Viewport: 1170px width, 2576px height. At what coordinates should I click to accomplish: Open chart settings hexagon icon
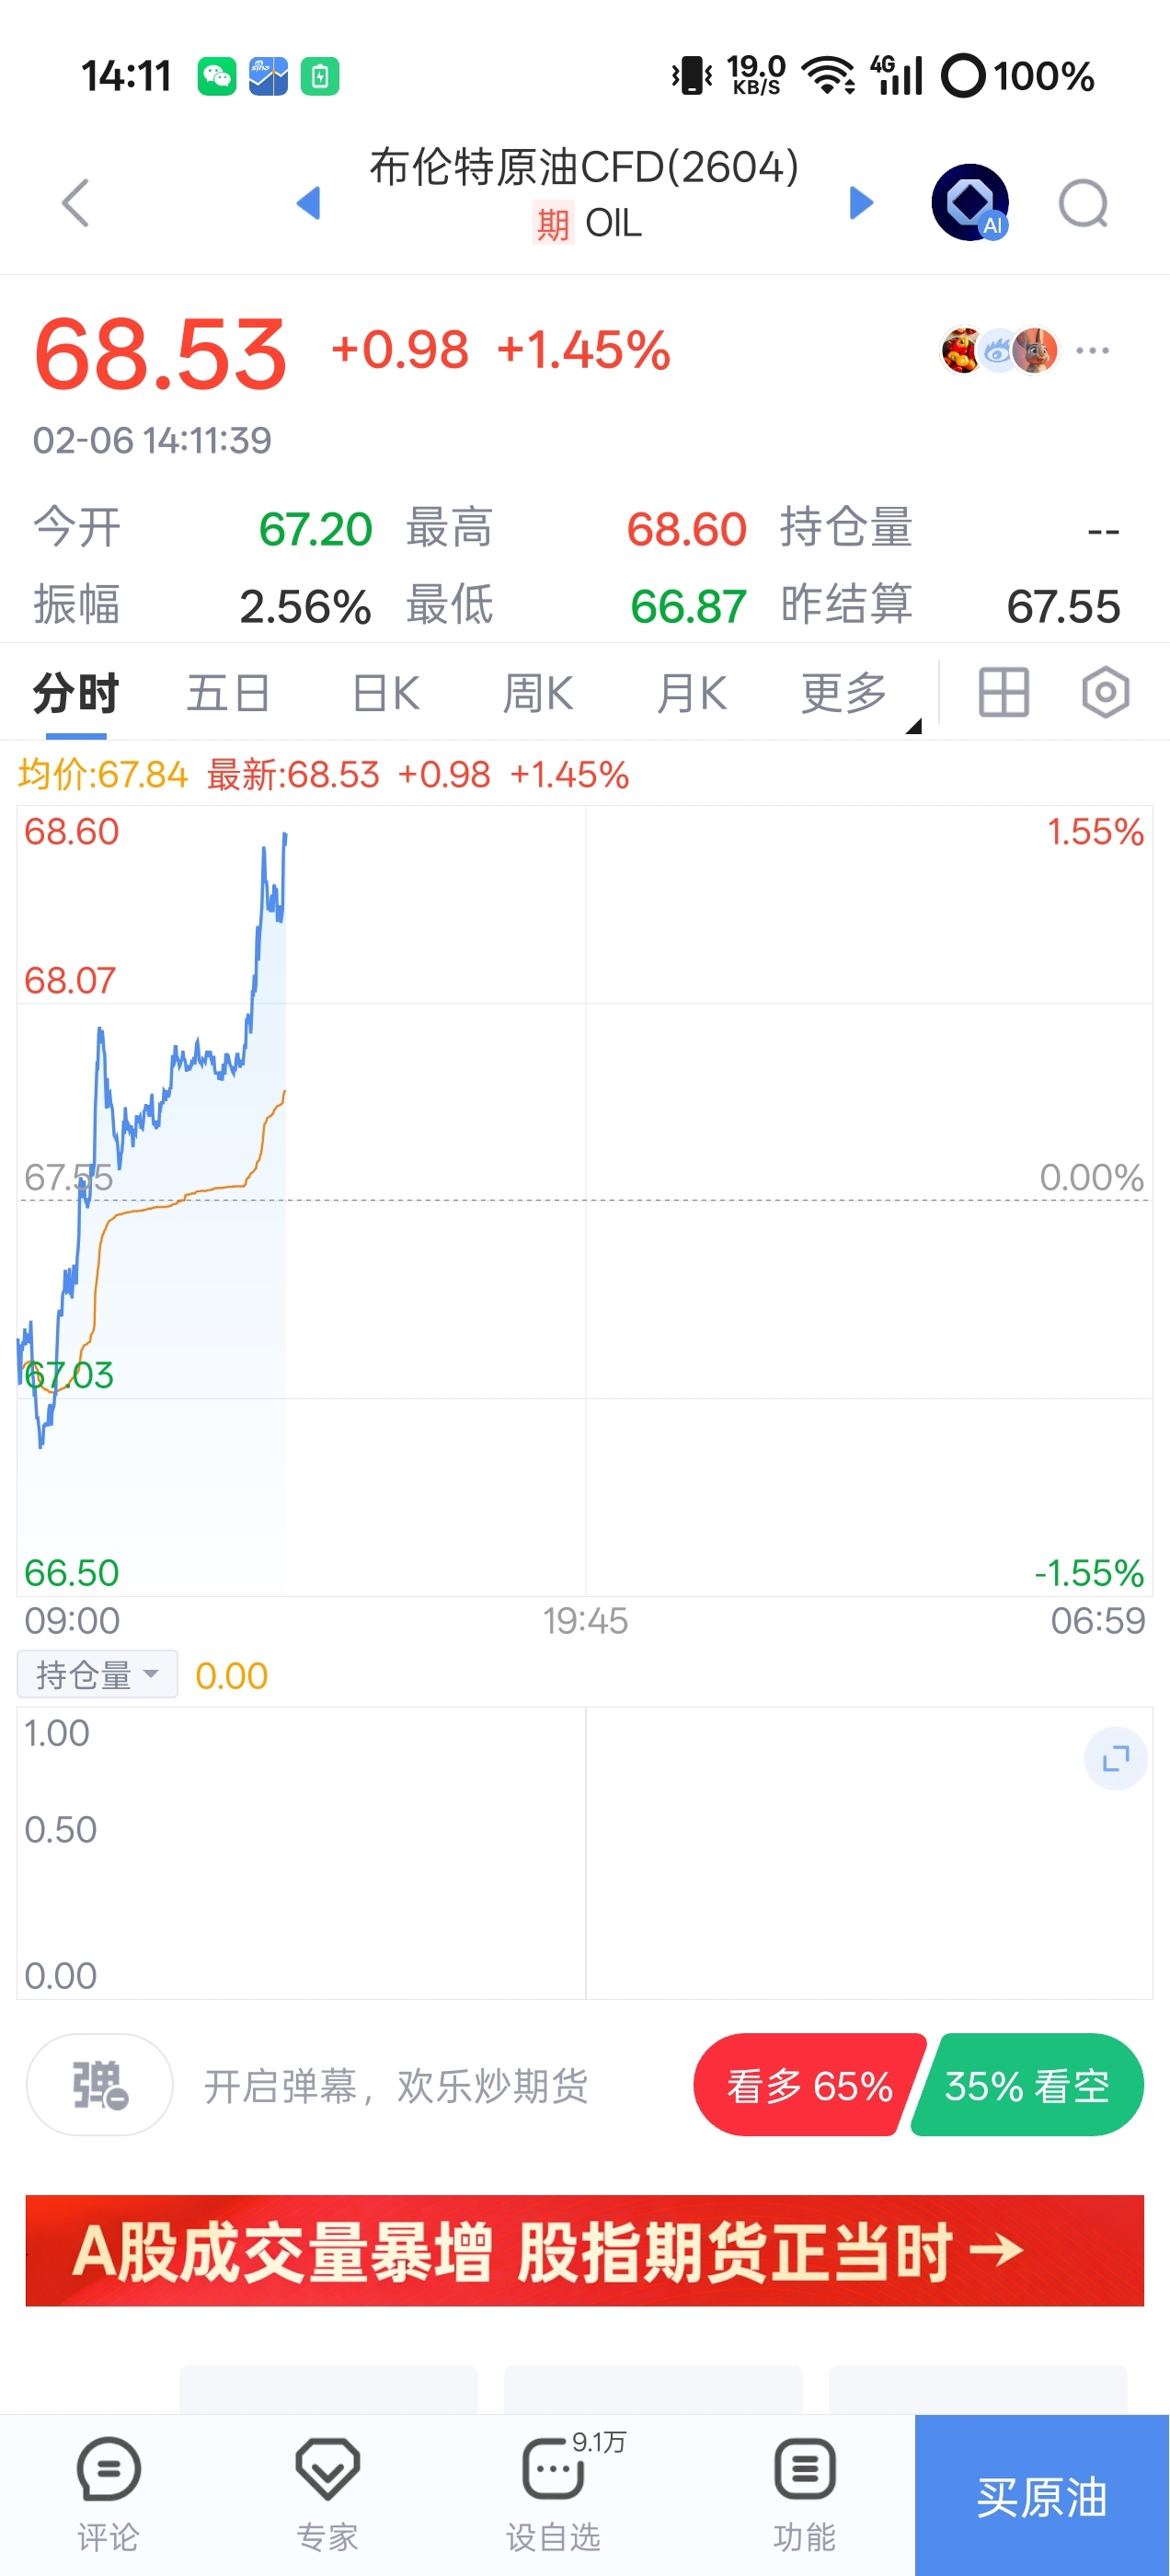point(1105,692)
